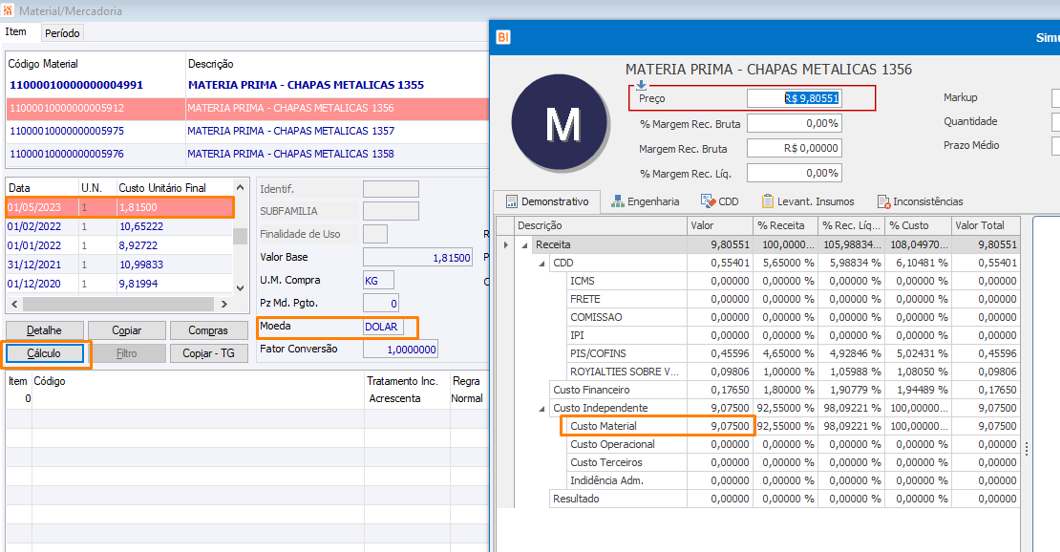The height and width of the screenshot is (552, 1060).
Task: Click the Engenharia tab icon
Action: tap(617, 201)
